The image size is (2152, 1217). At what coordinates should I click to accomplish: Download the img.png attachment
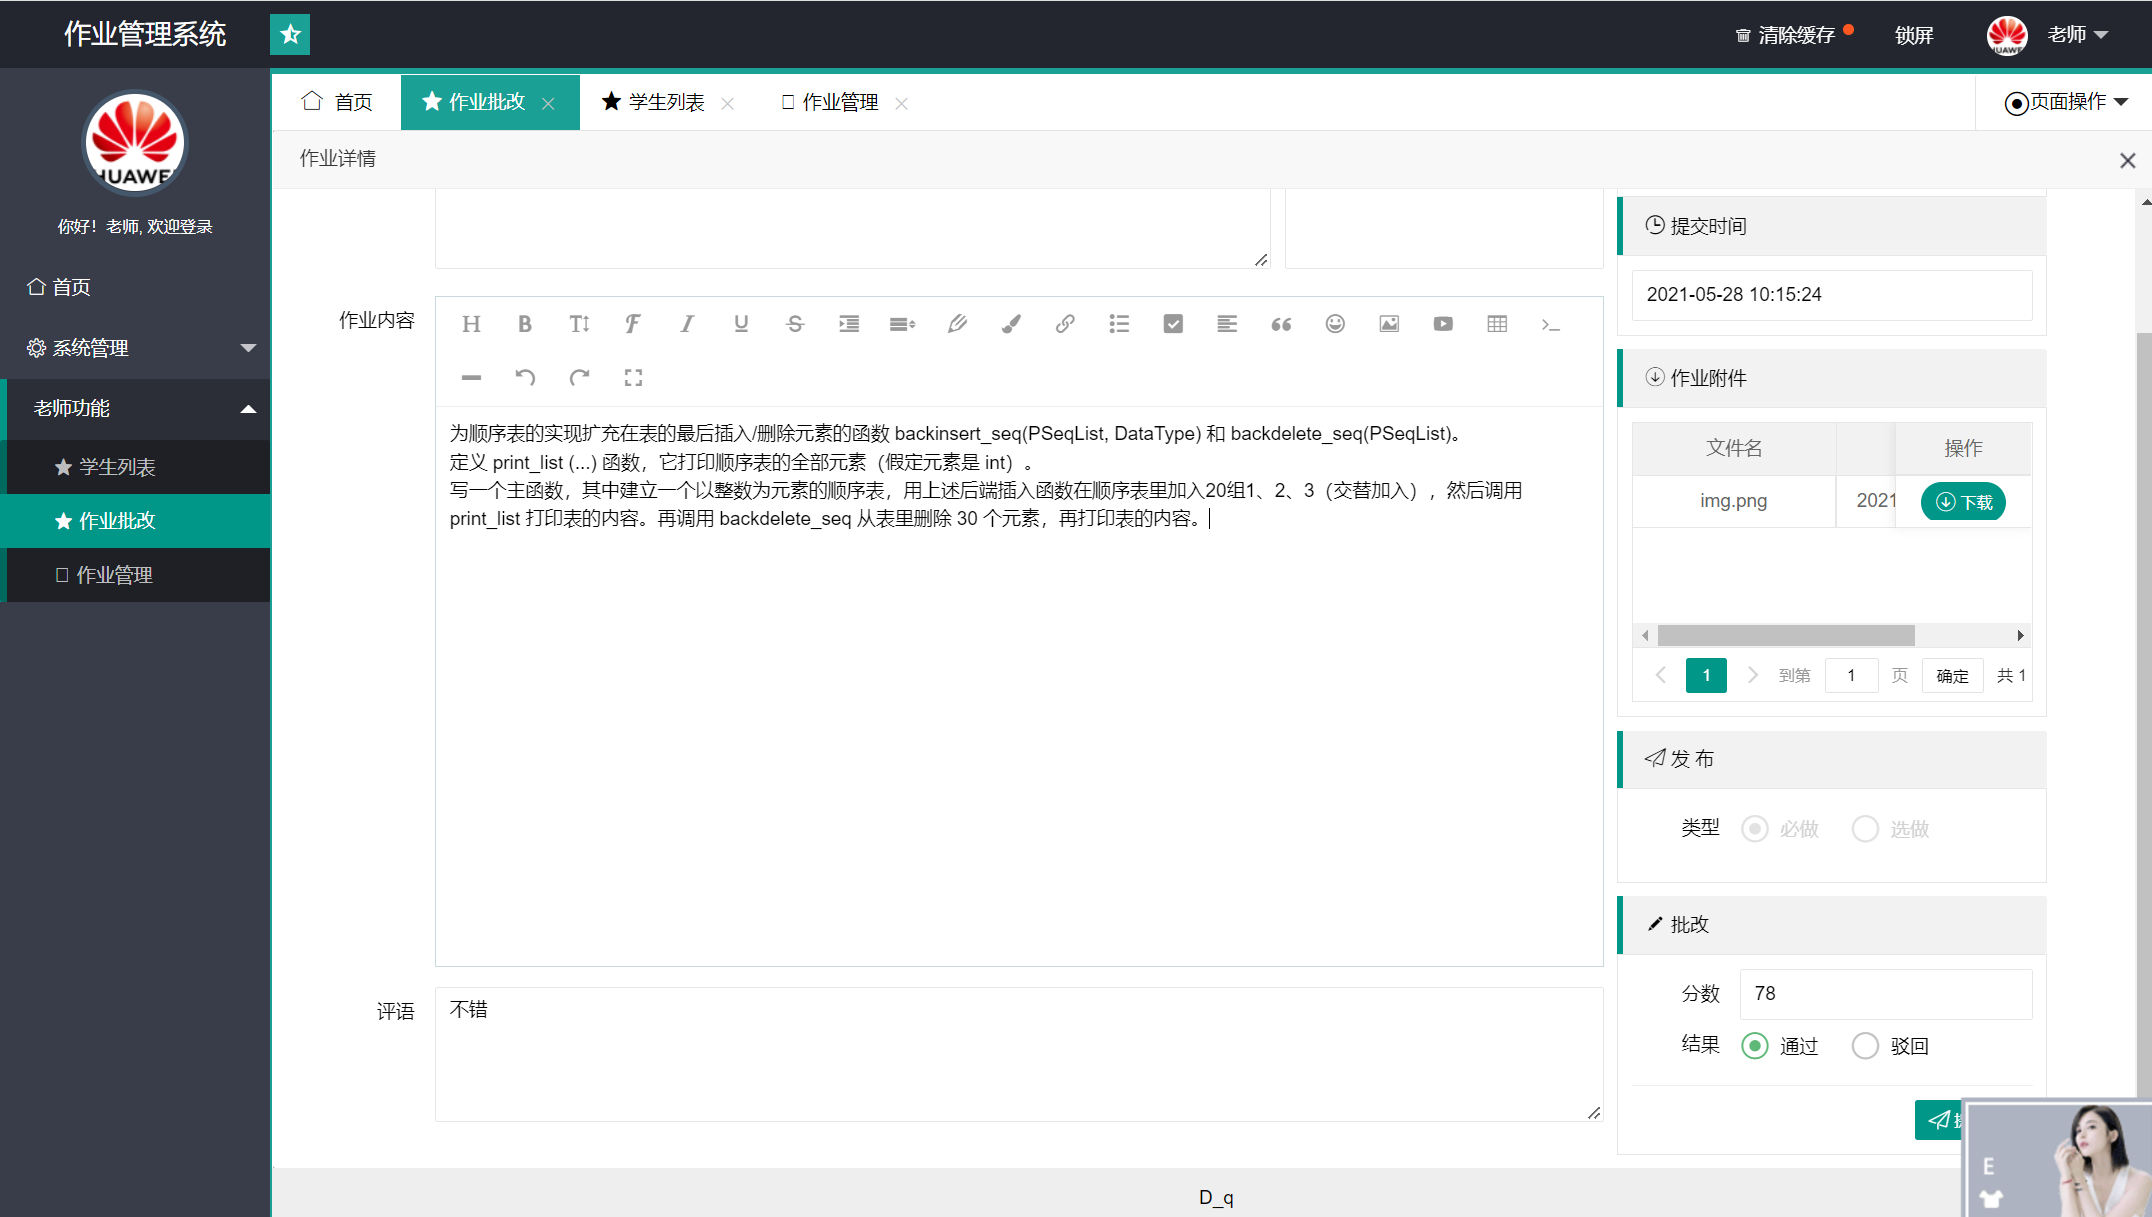tap(1963, 502)
